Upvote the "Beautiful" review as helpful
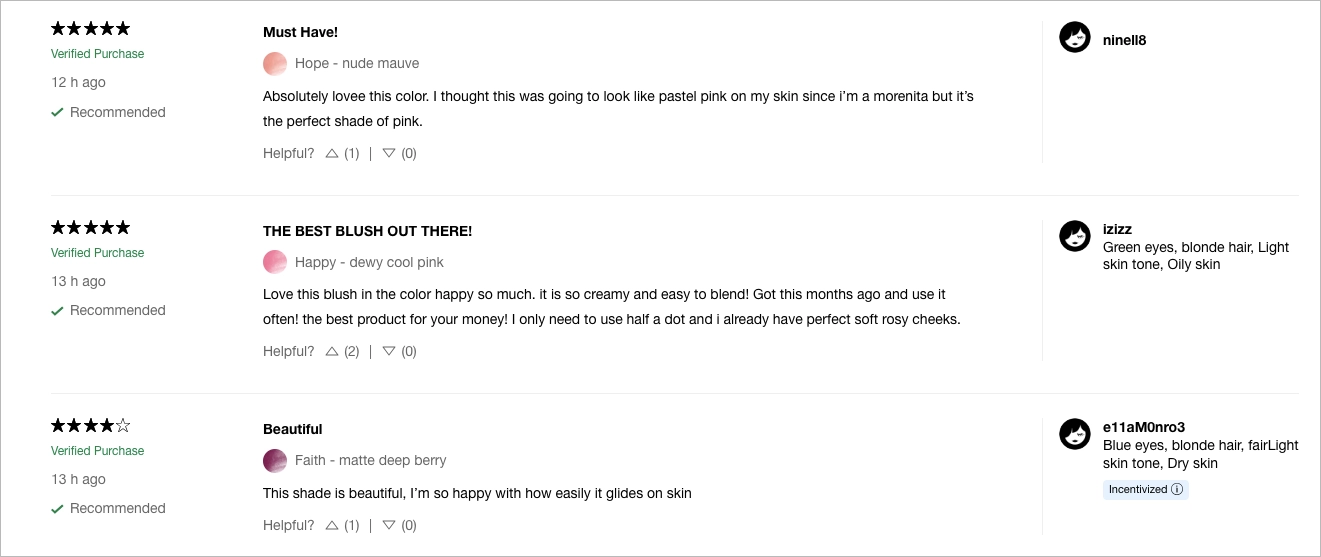 coord(332,526)
